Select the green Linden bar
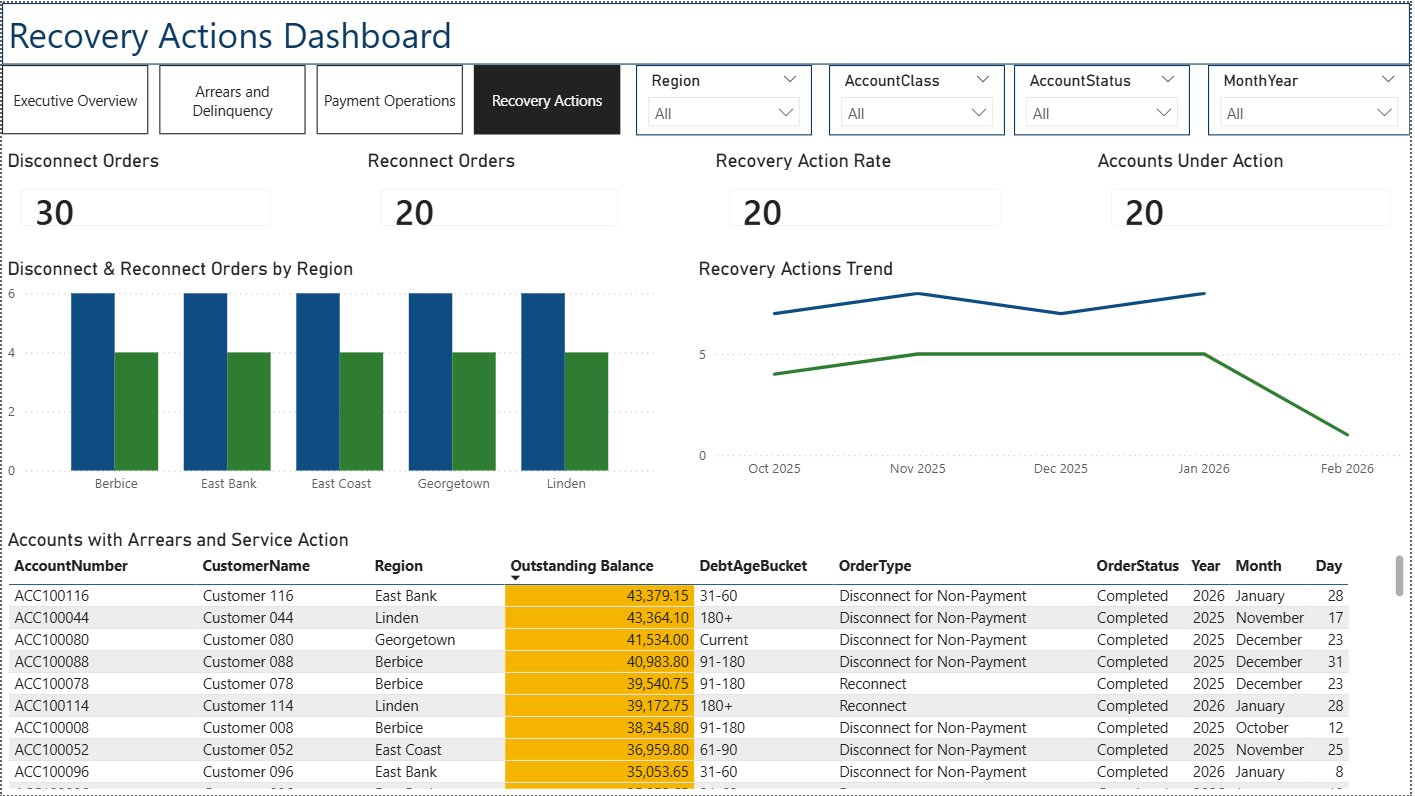Image resolution: width=1415 pixels, height=796 pixels. click(x=586, y=411)
